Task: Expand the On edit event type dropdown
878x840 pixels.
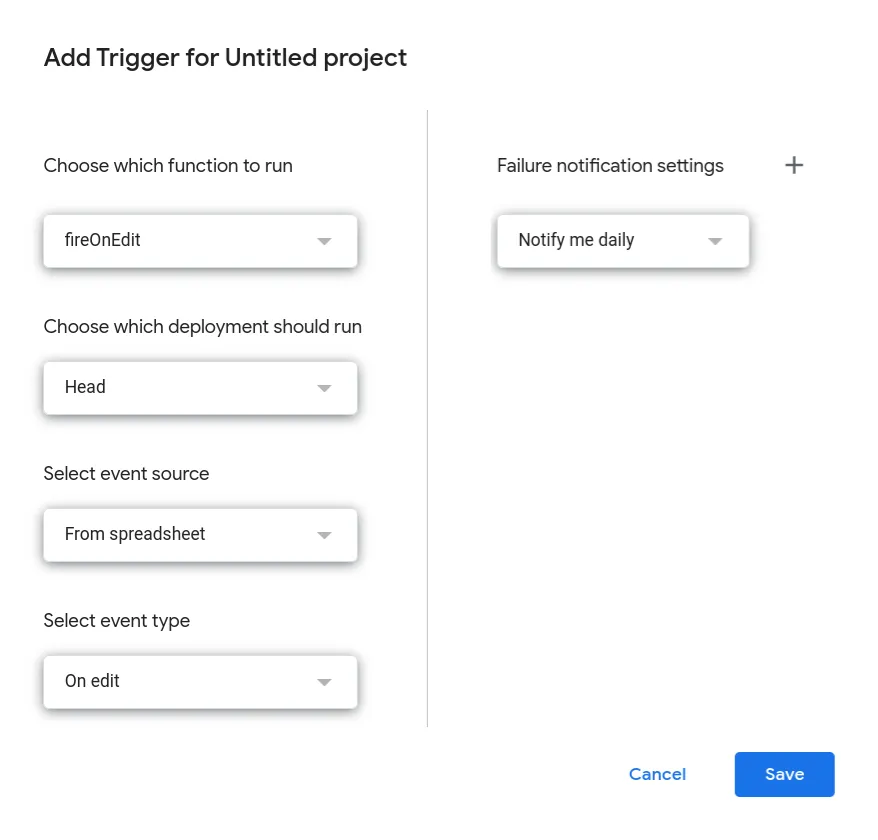Action: [200, 682]
